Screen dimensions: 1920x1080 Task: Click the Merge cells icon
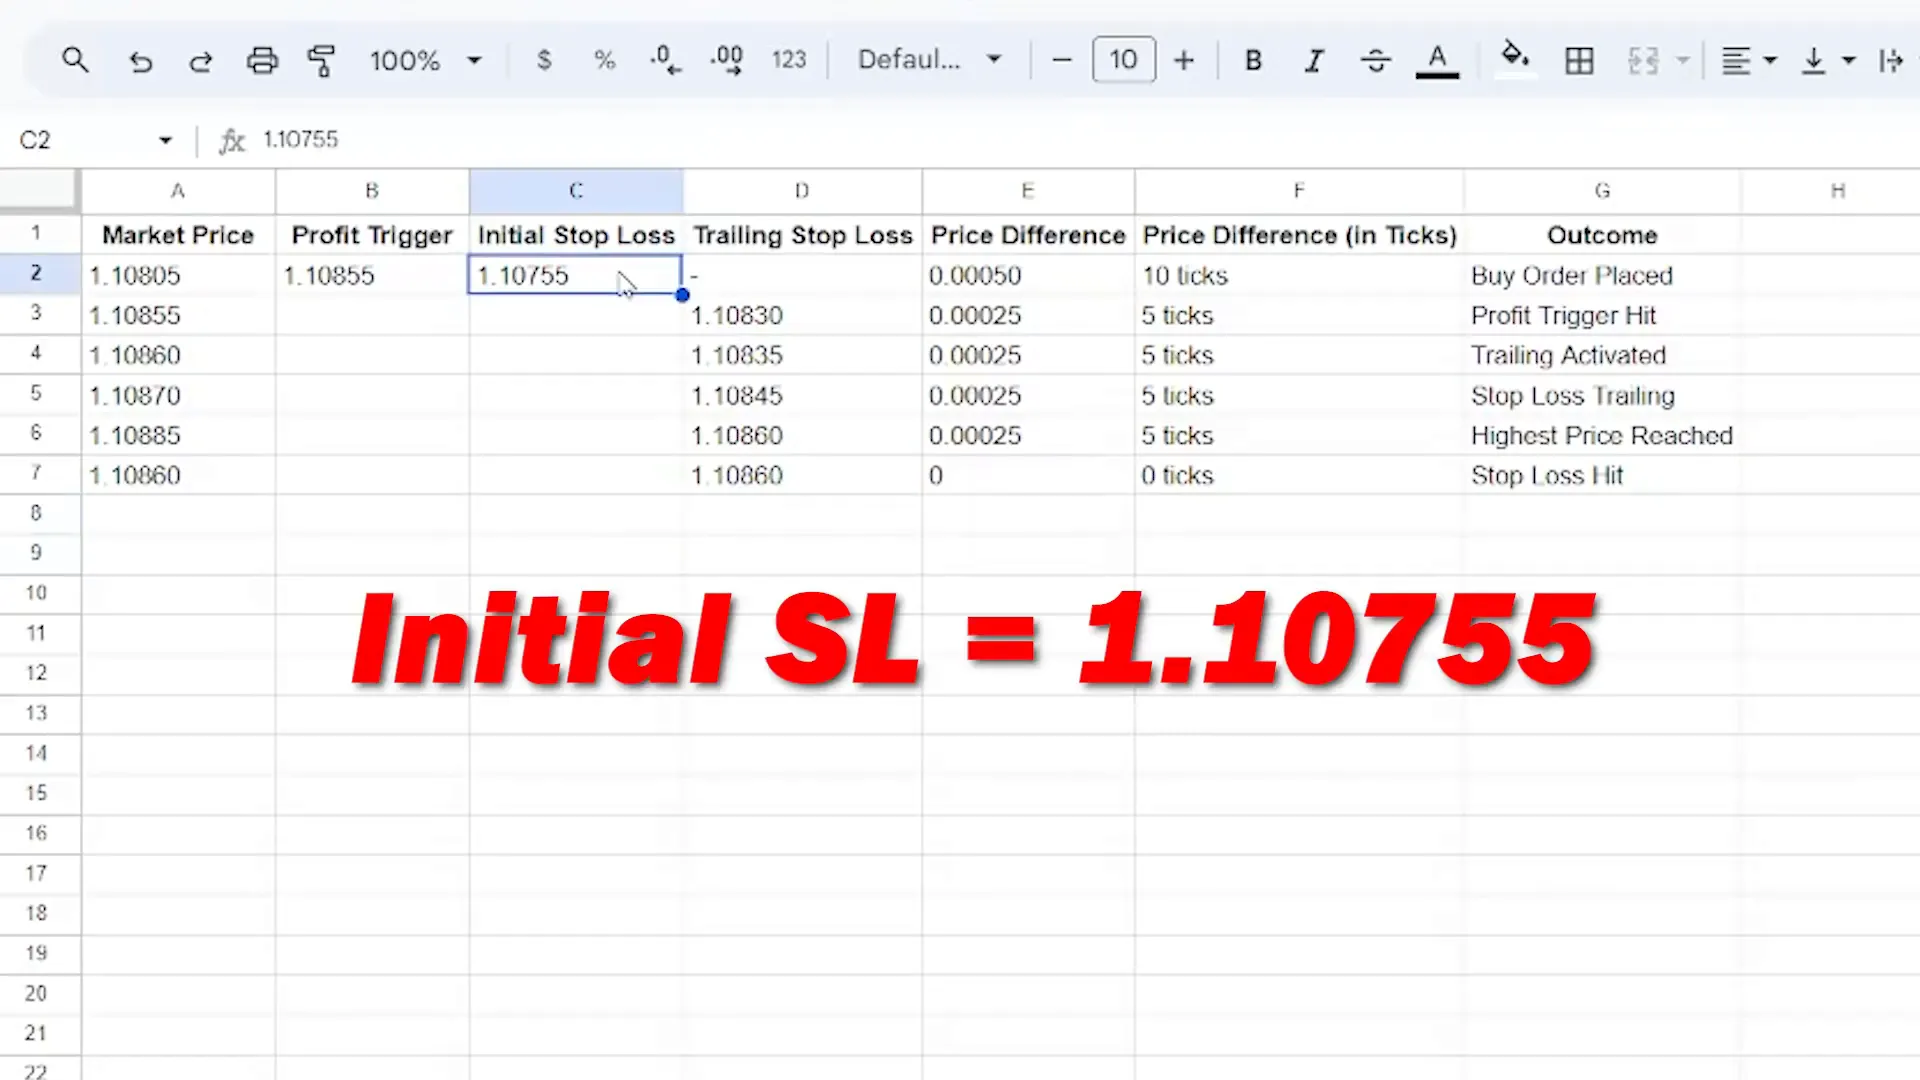(x=1643, y=61)
